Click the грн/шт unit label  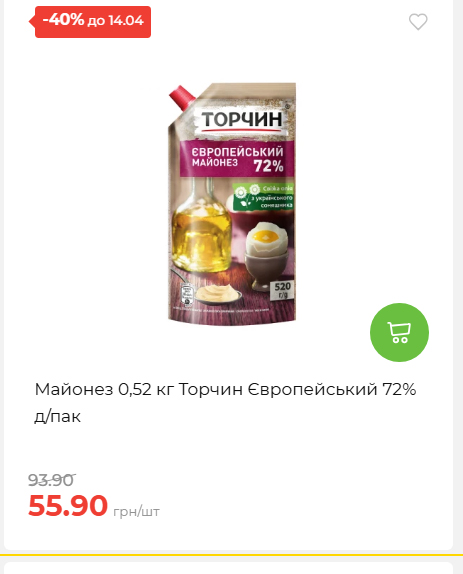click(137, 511)
